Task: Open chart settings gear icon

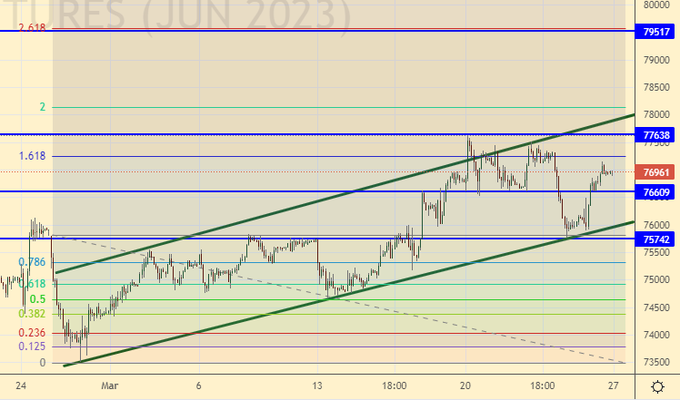Action: click(655, 386)
